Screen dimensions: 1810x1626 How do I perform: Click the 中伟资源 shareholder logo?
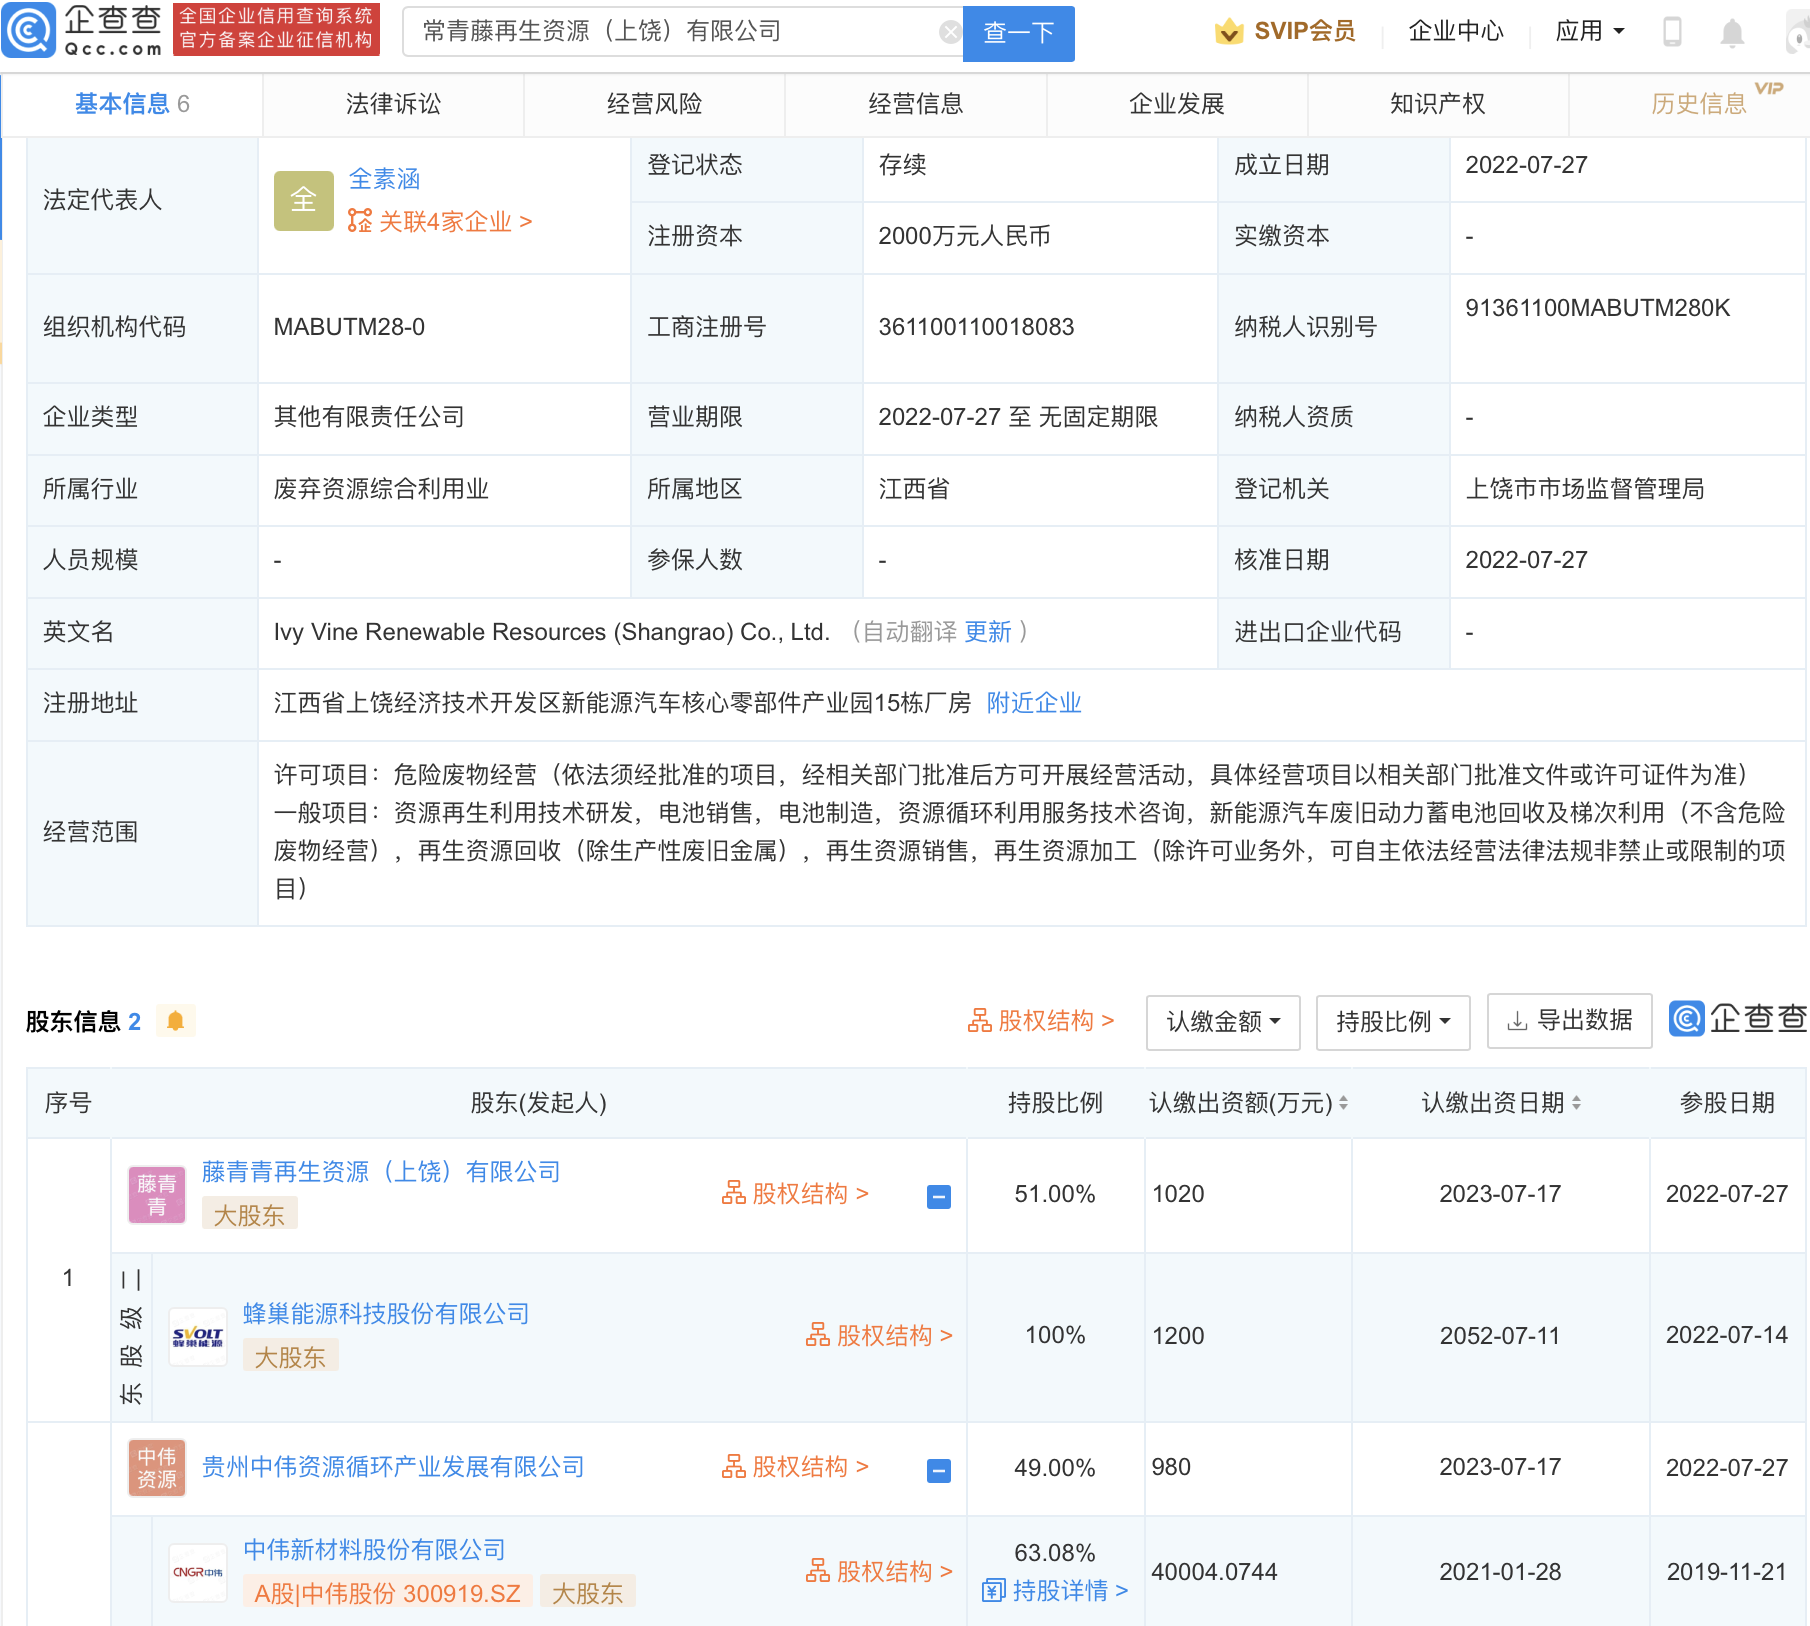coord(157,1468)
